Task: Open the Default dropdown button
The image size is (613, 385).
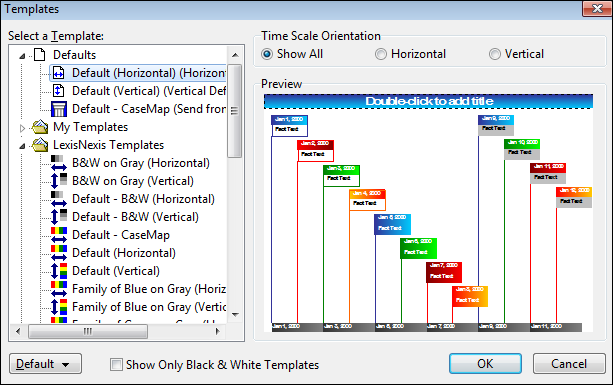Action: point(45,364)
